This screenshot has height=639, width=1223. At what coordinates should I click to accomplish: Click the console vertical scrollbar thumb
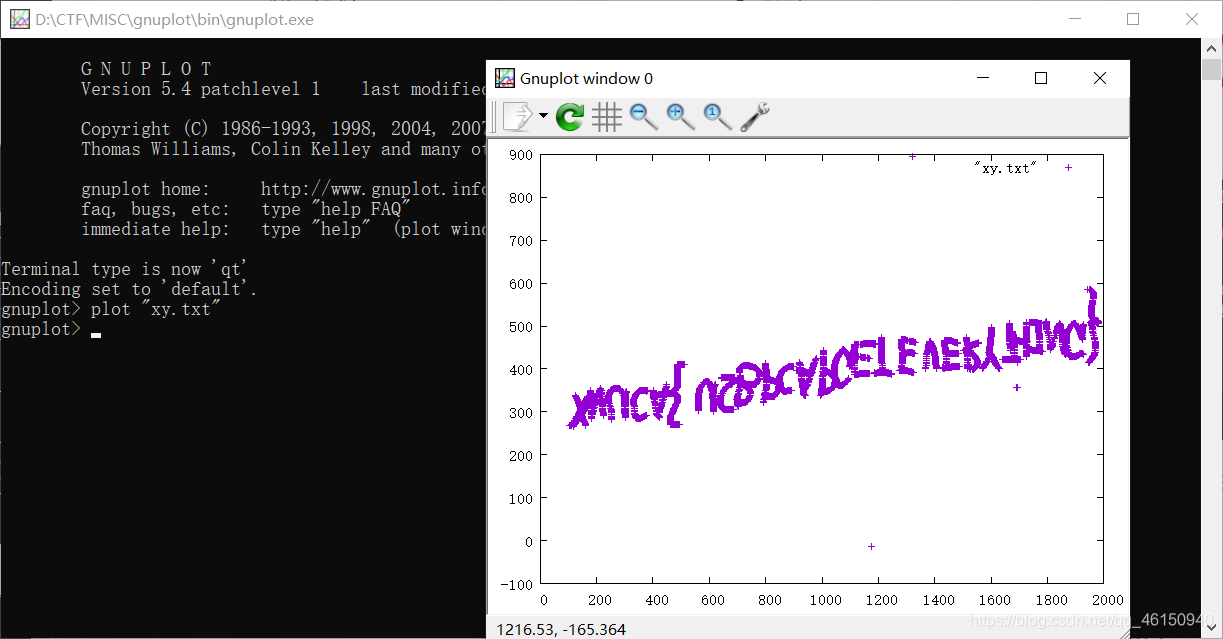coord(1212,70)
